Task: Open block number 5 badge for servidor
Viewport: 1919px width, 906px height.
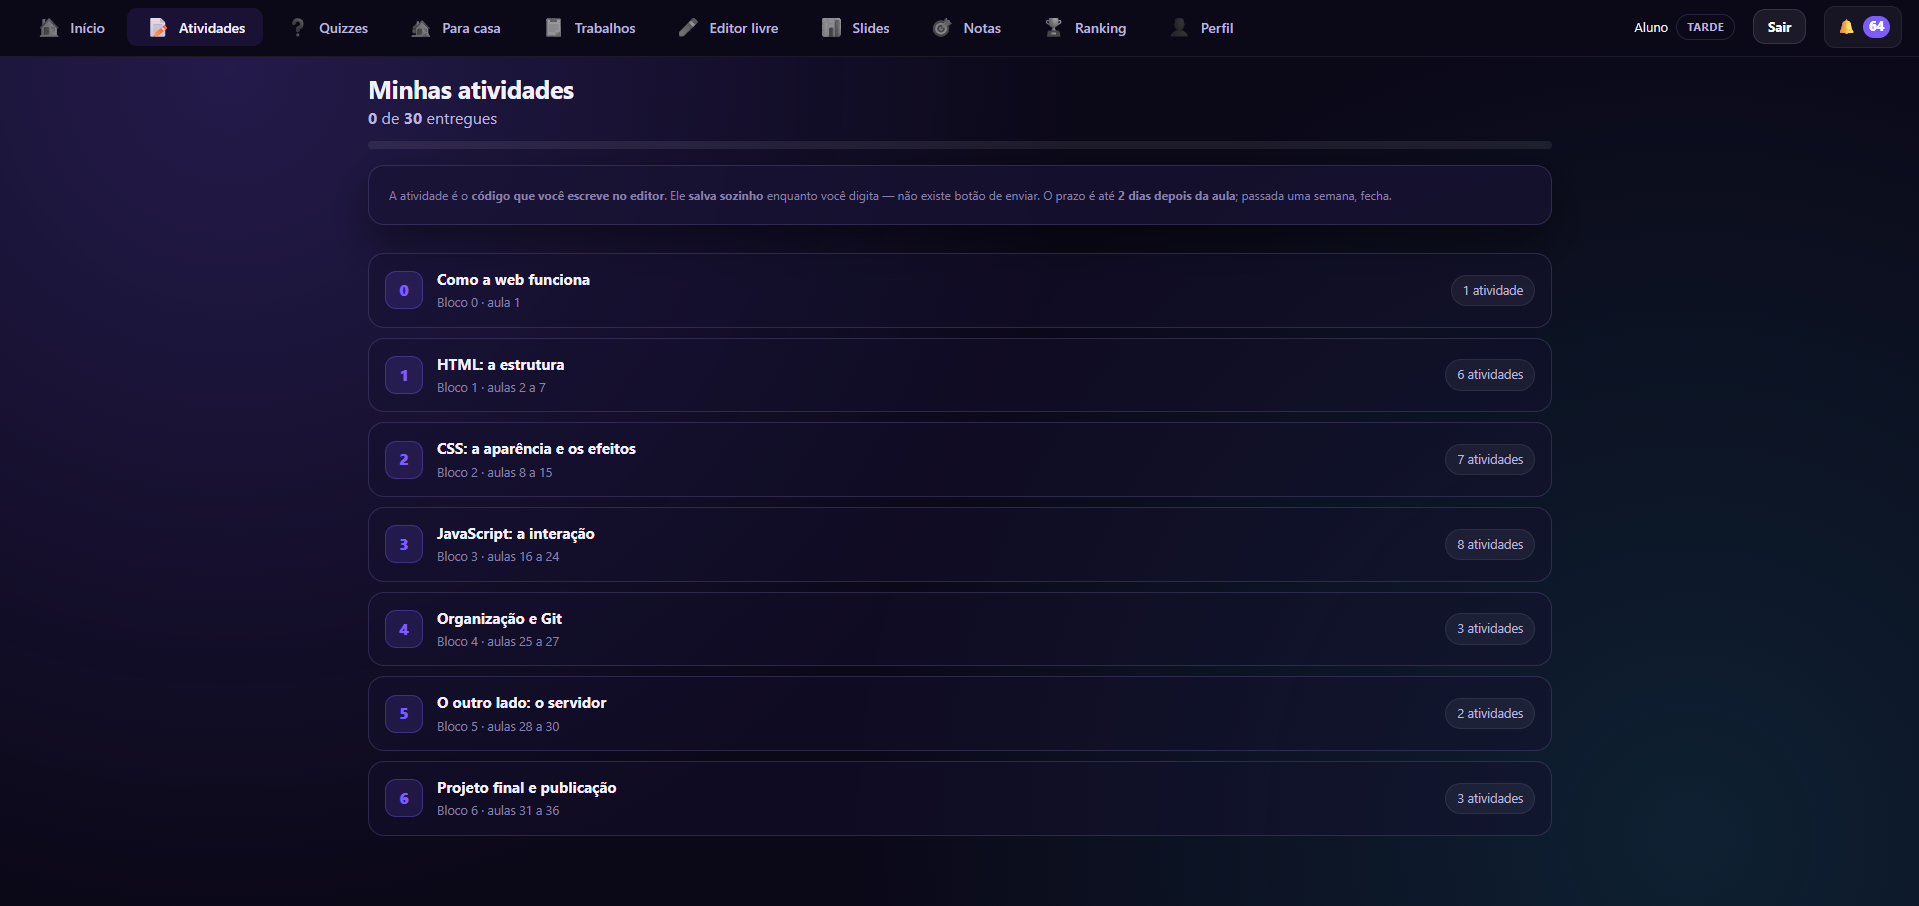Action: (404, 714)
